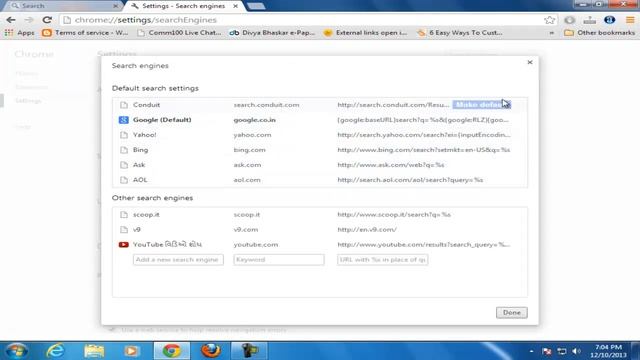Reload the page with the refresh icon
The height and width of the screenshot is (360, 640).
47,20
